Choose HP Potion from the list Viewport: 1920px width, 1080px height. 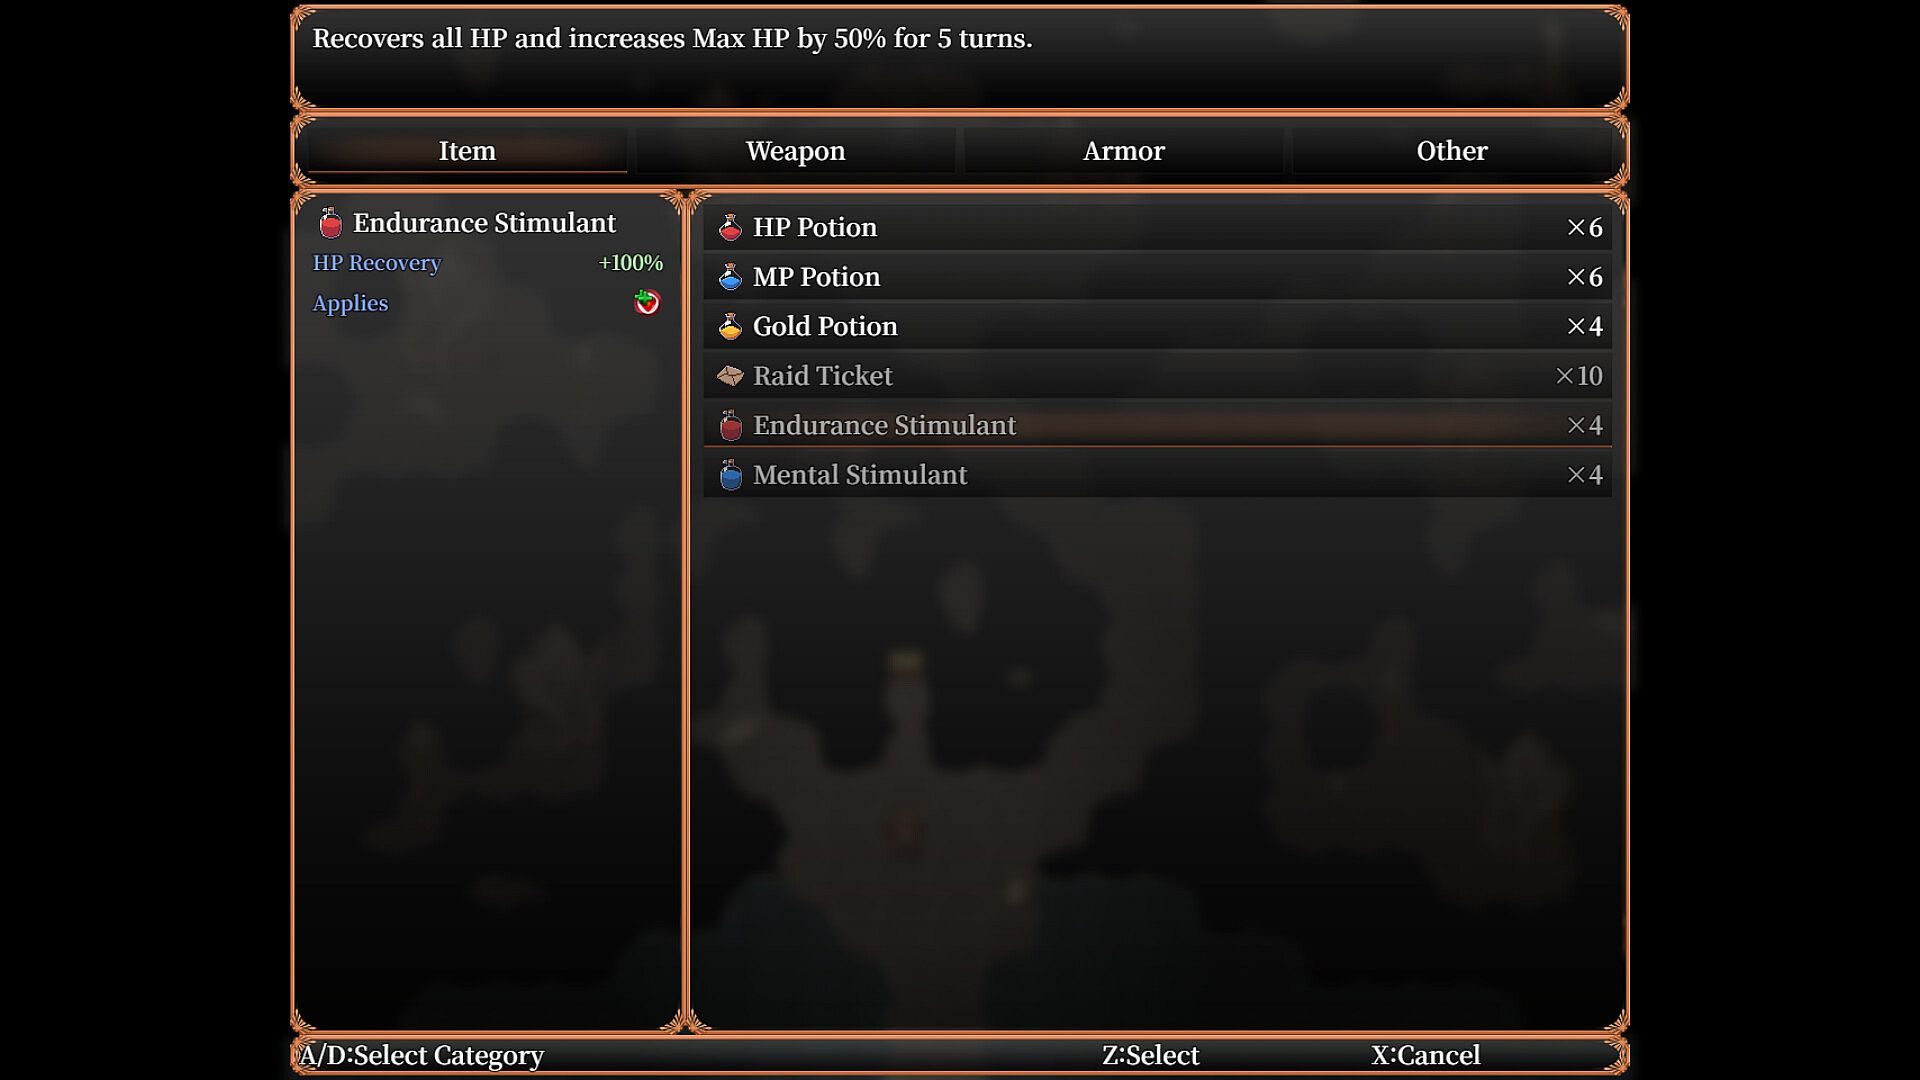(1157, 227)
